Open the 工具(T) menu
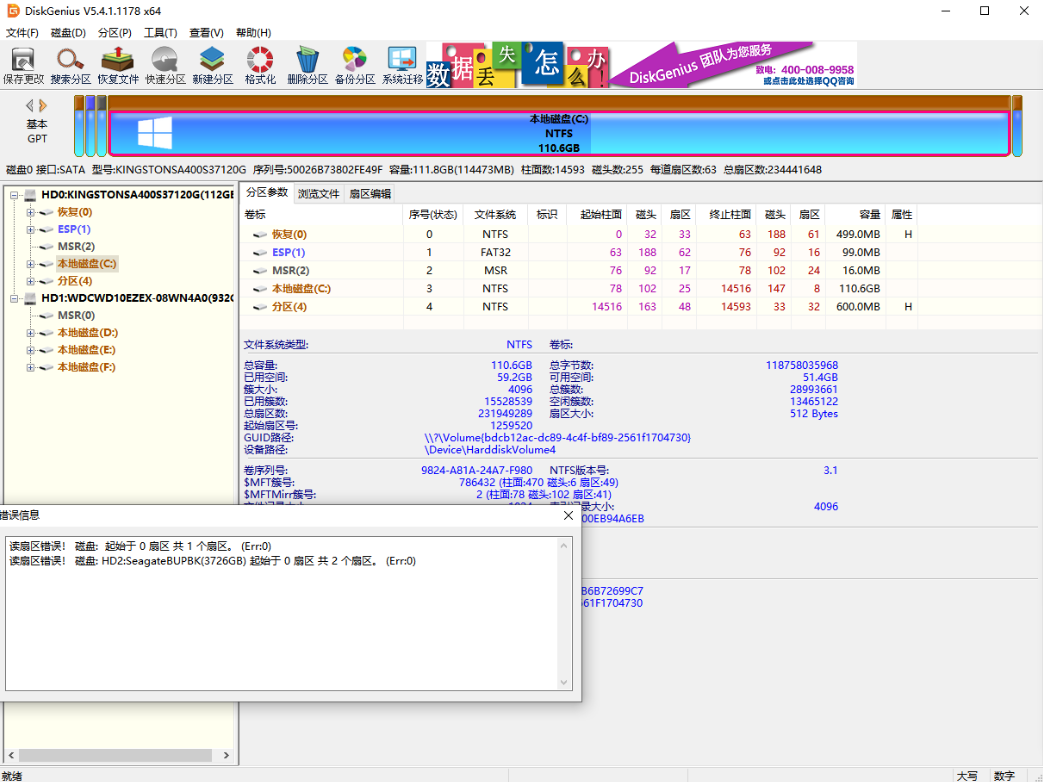 tap(160, 33)
